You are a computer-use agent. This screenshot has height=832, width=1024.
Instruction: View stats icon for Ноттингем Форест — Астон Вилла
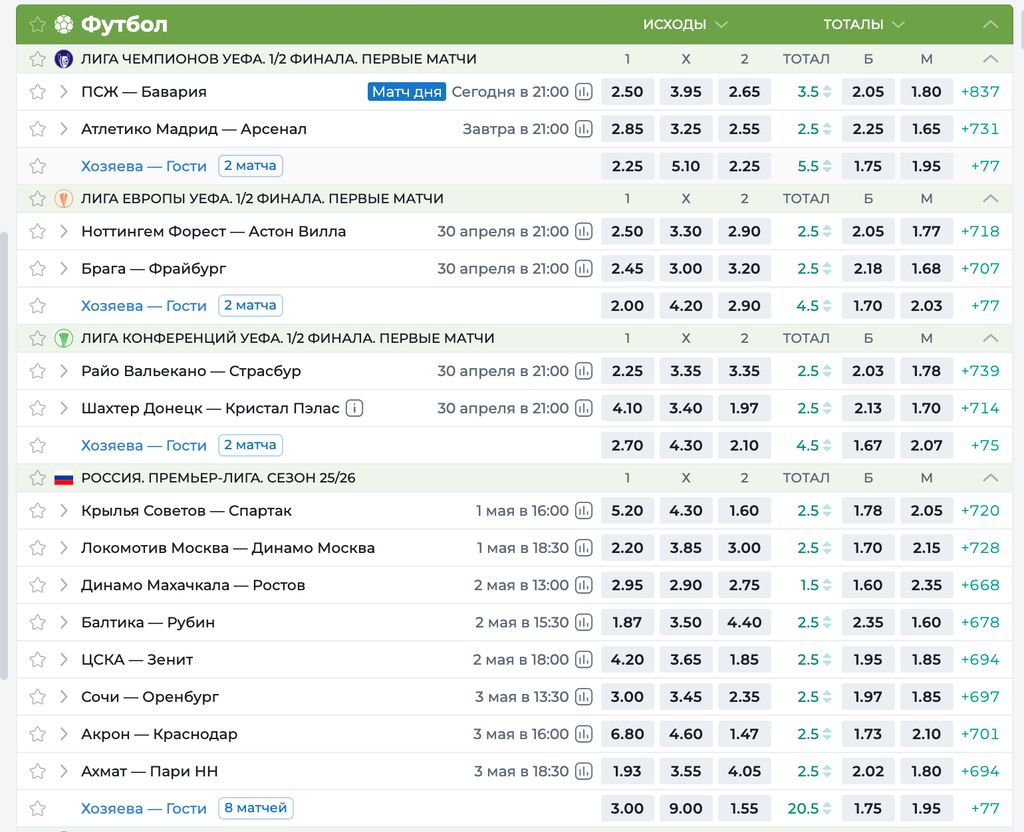tap(584, 232)
